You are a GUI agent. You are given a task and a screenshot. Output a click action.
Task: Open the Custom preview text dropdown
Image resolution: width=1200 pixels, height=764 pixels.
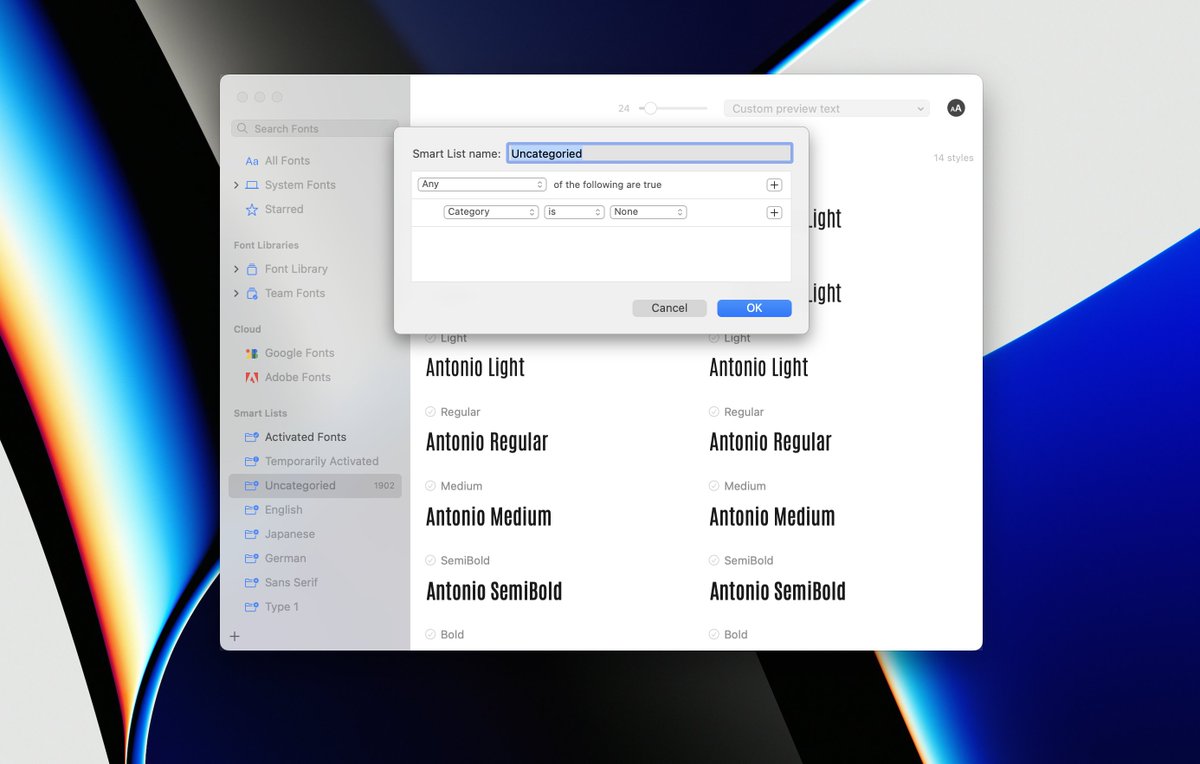click(826, 108)
